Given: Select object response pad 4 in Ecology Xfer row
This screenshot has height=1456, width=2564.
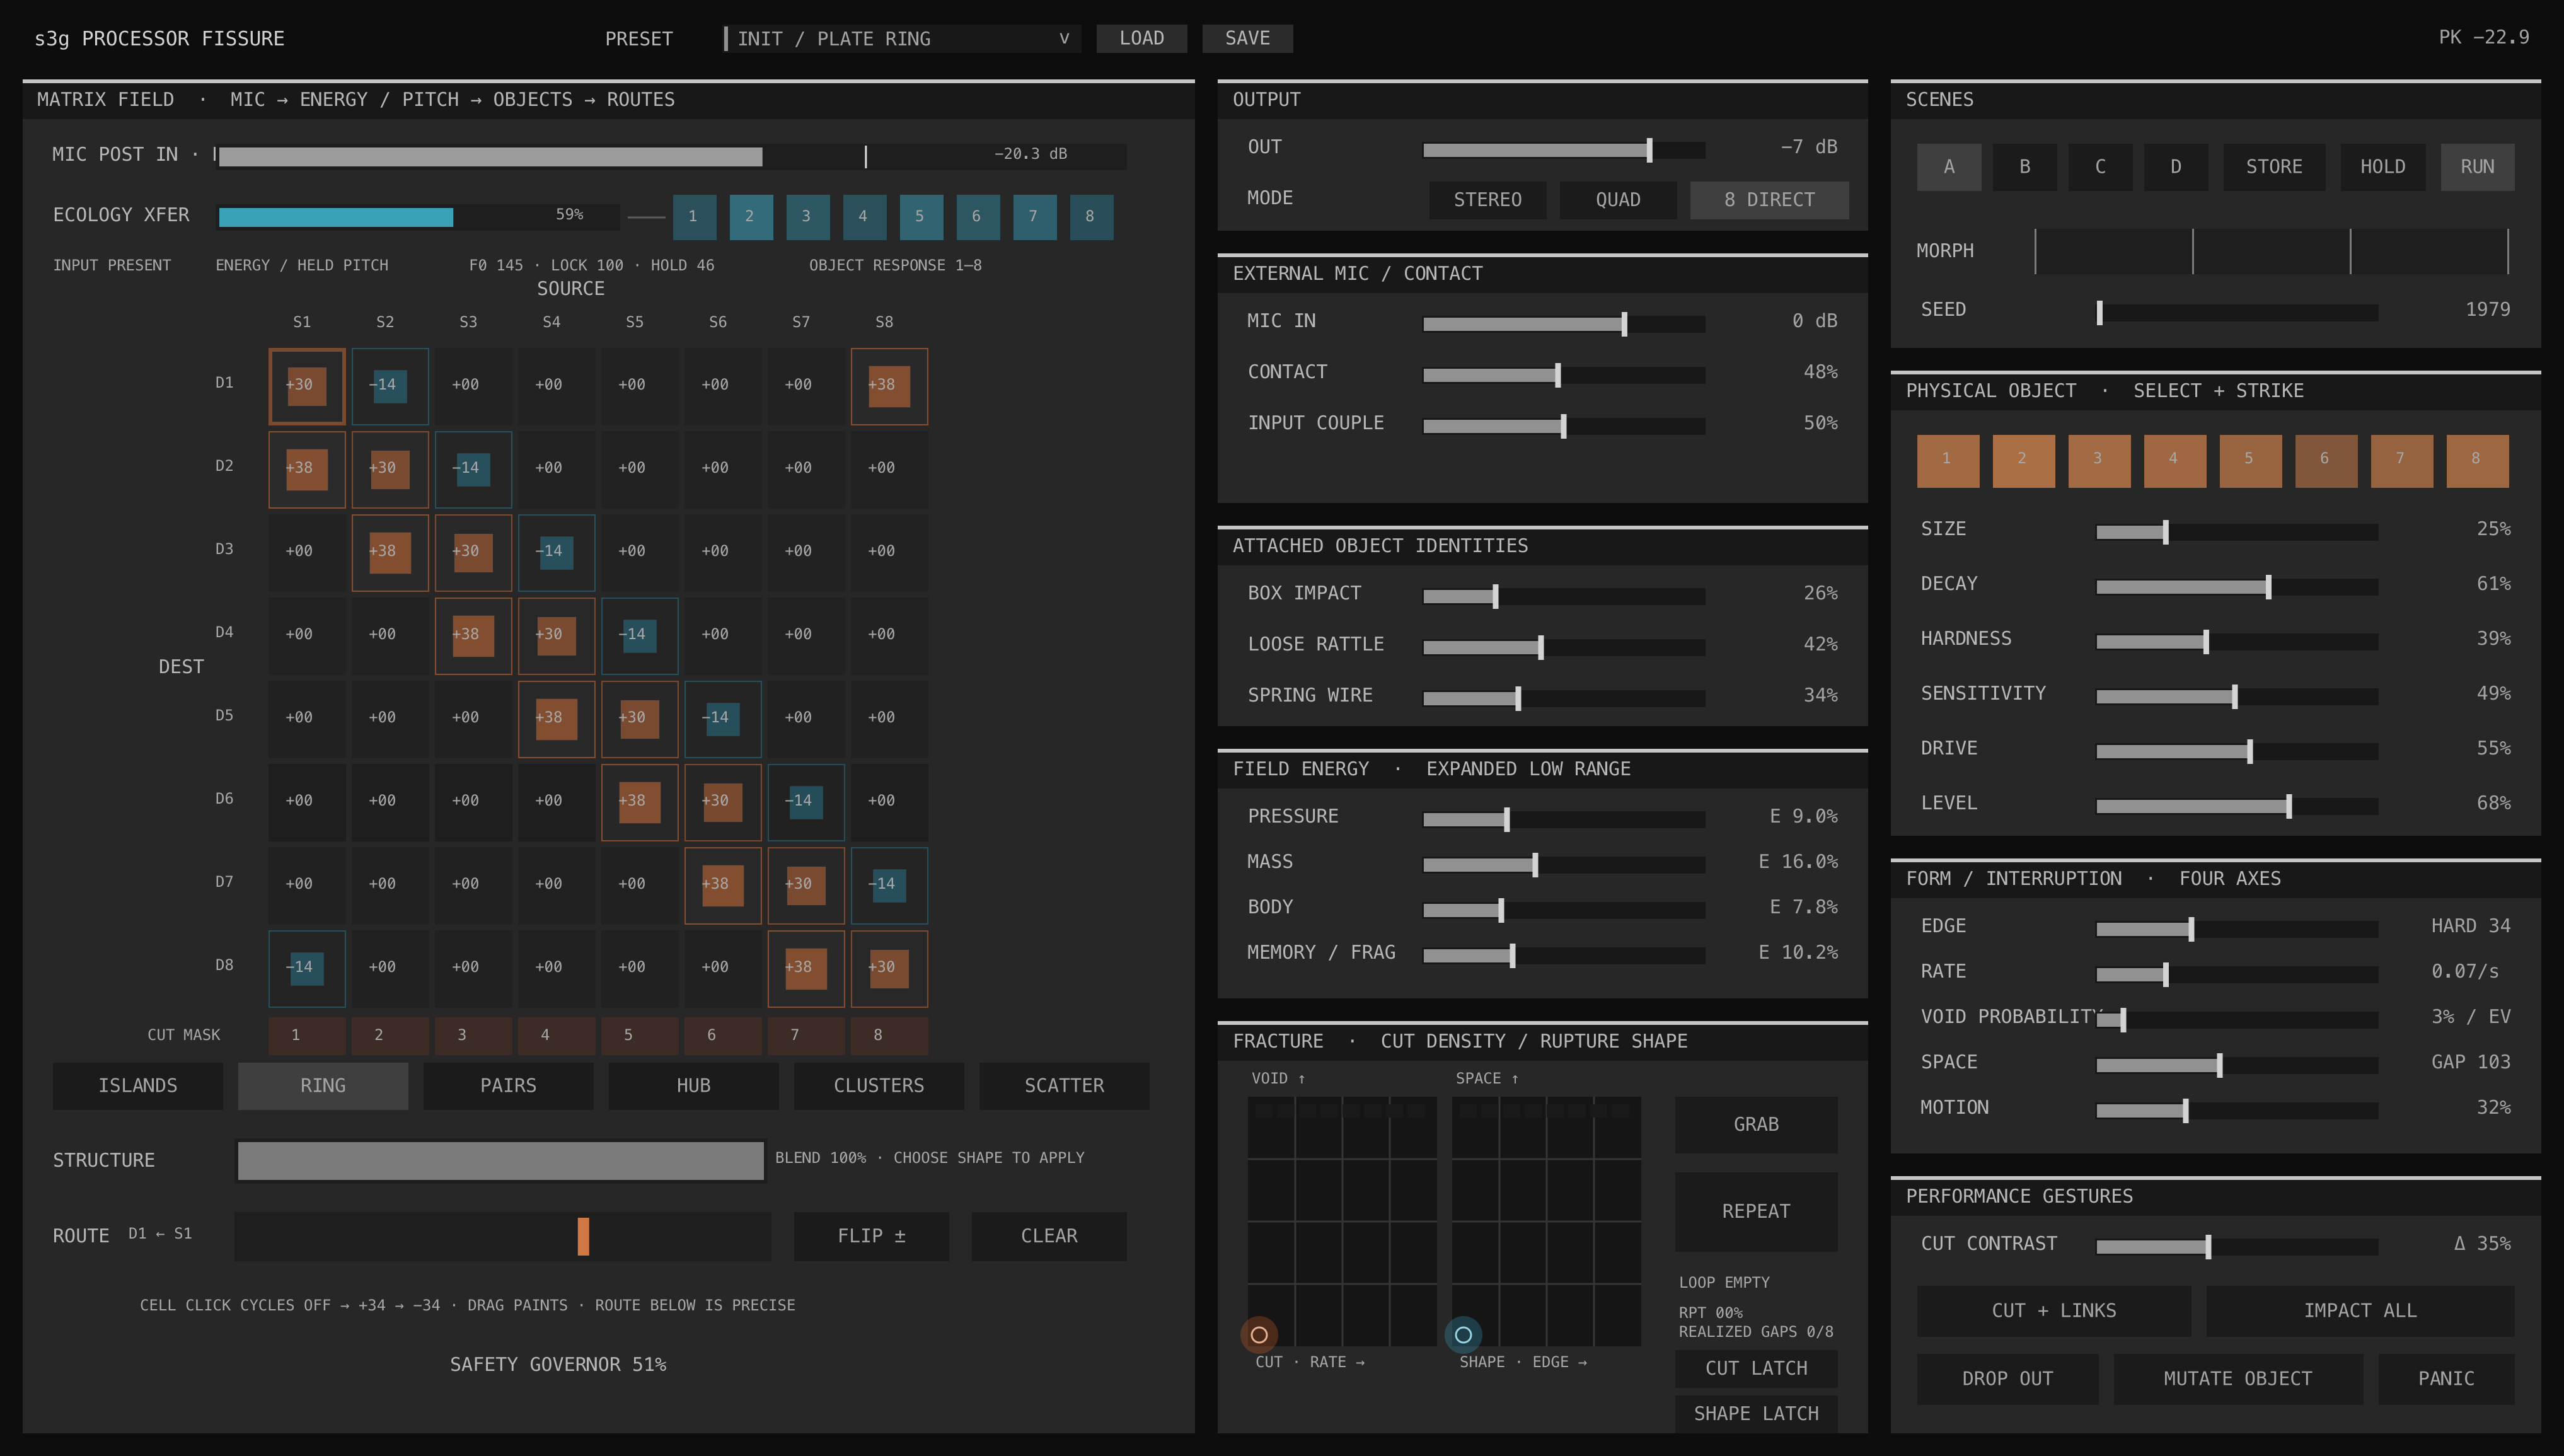Looking at the screenshot, I should (864, 216).
